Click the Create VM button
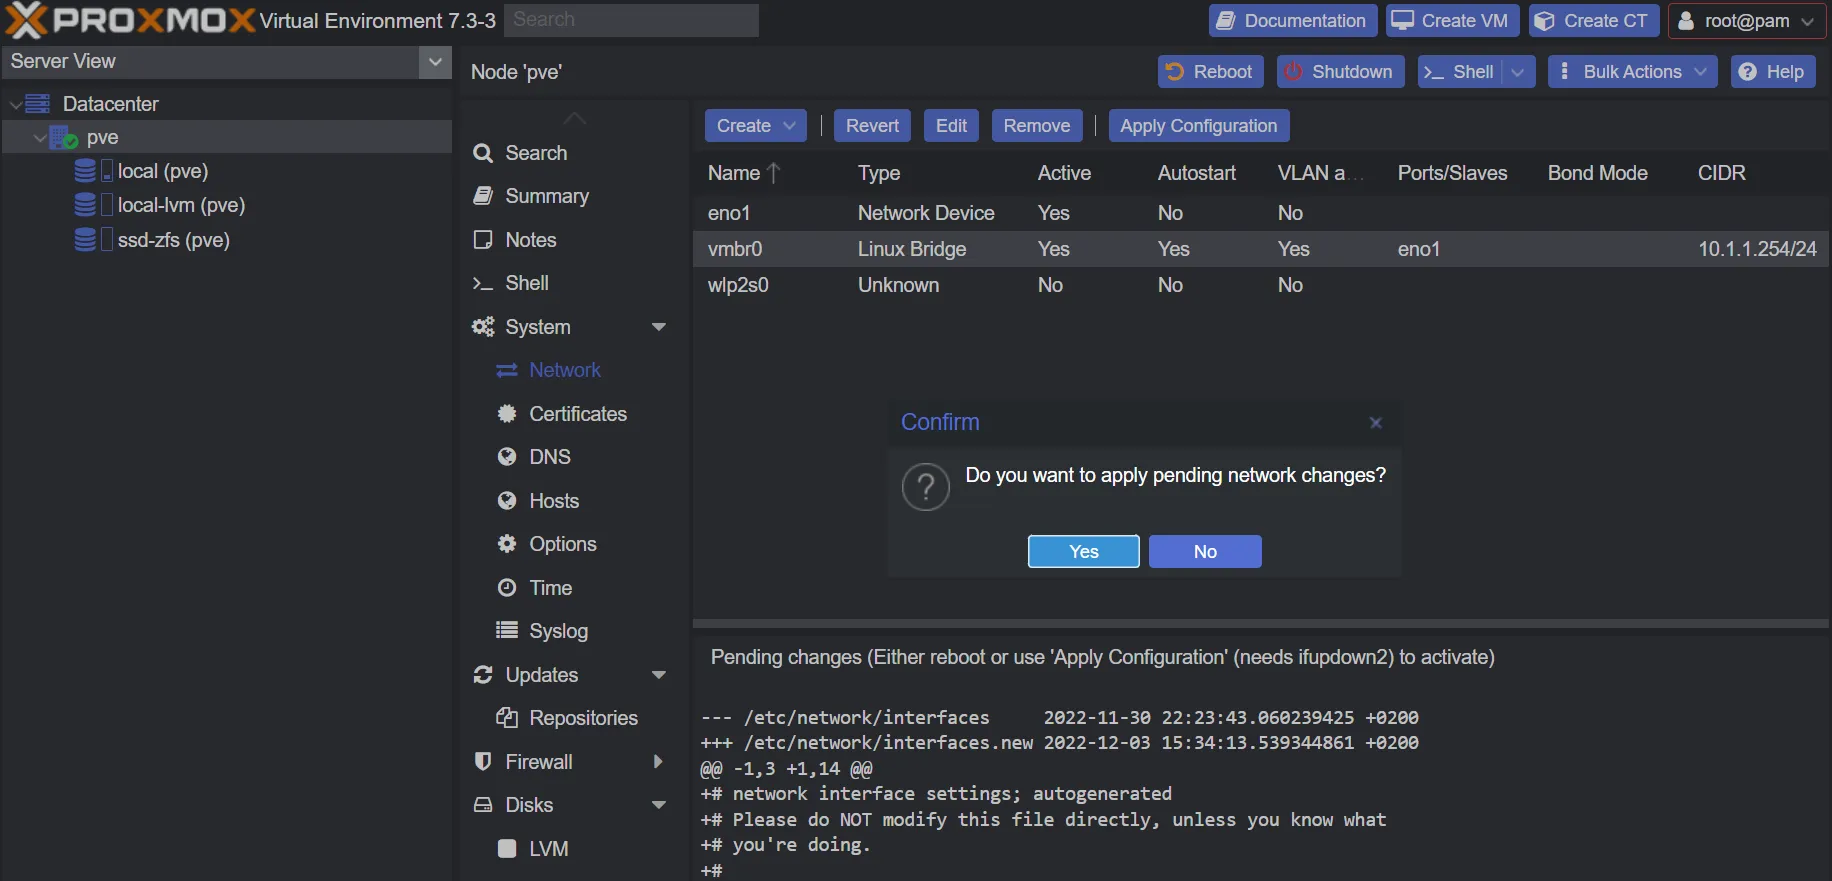1832x881 pixels. (x=1453, y=21)
